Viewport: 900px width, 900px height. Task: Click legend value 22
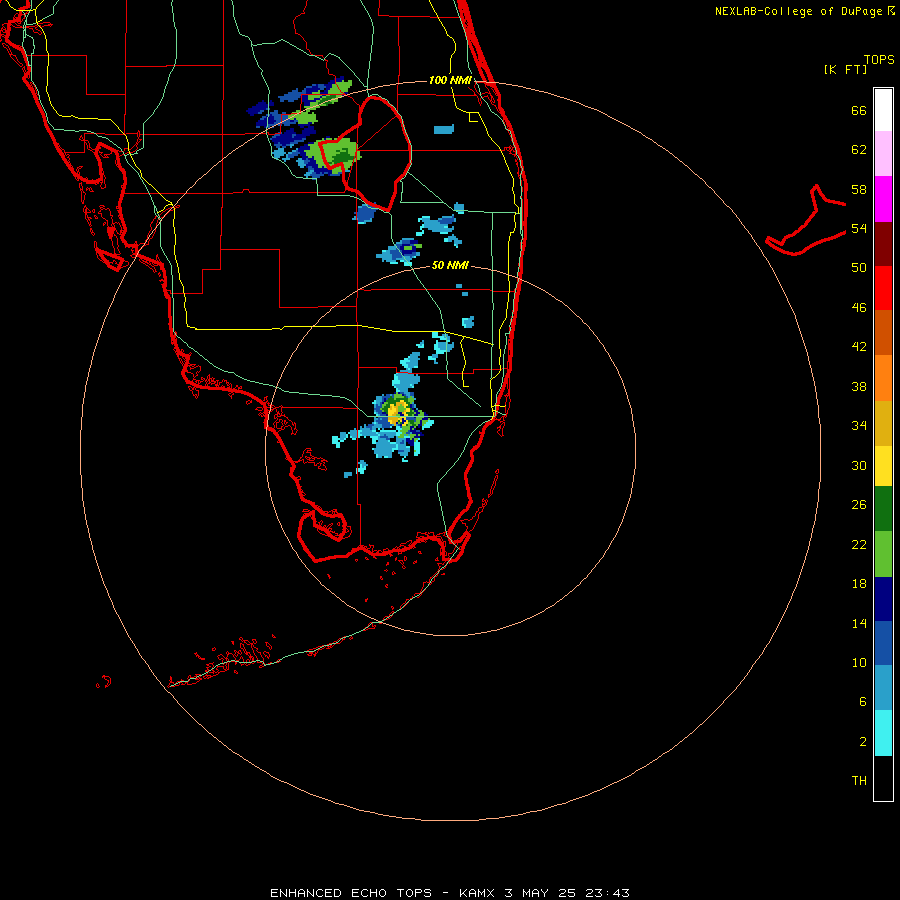(x=859, y=544)
